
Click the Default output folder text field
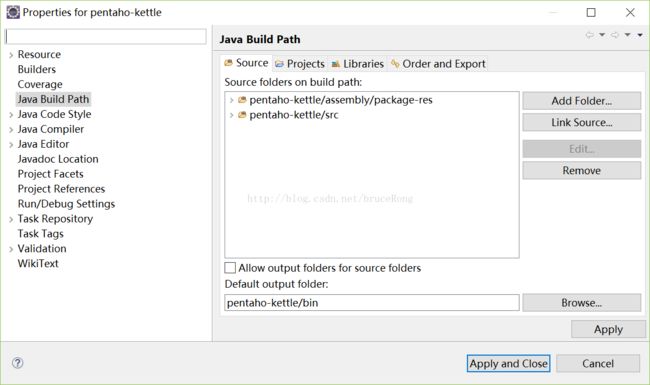(x=372, y=303)
